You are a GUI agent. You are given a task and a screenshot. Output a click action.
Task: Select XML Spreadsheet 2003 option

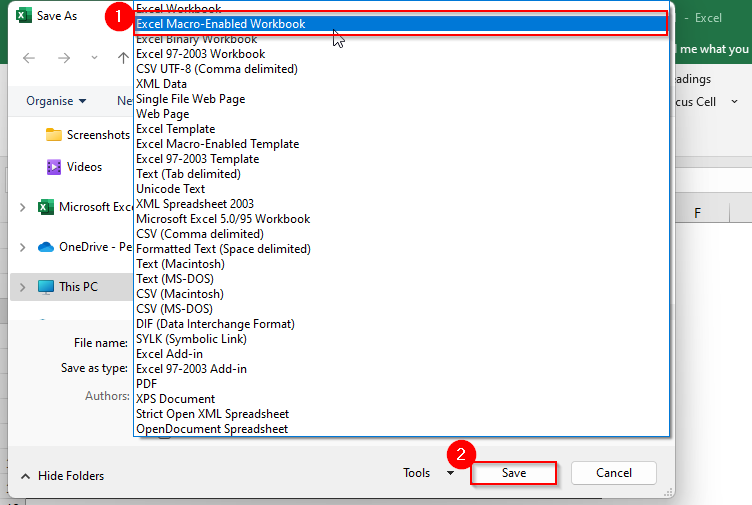point(401,203)
